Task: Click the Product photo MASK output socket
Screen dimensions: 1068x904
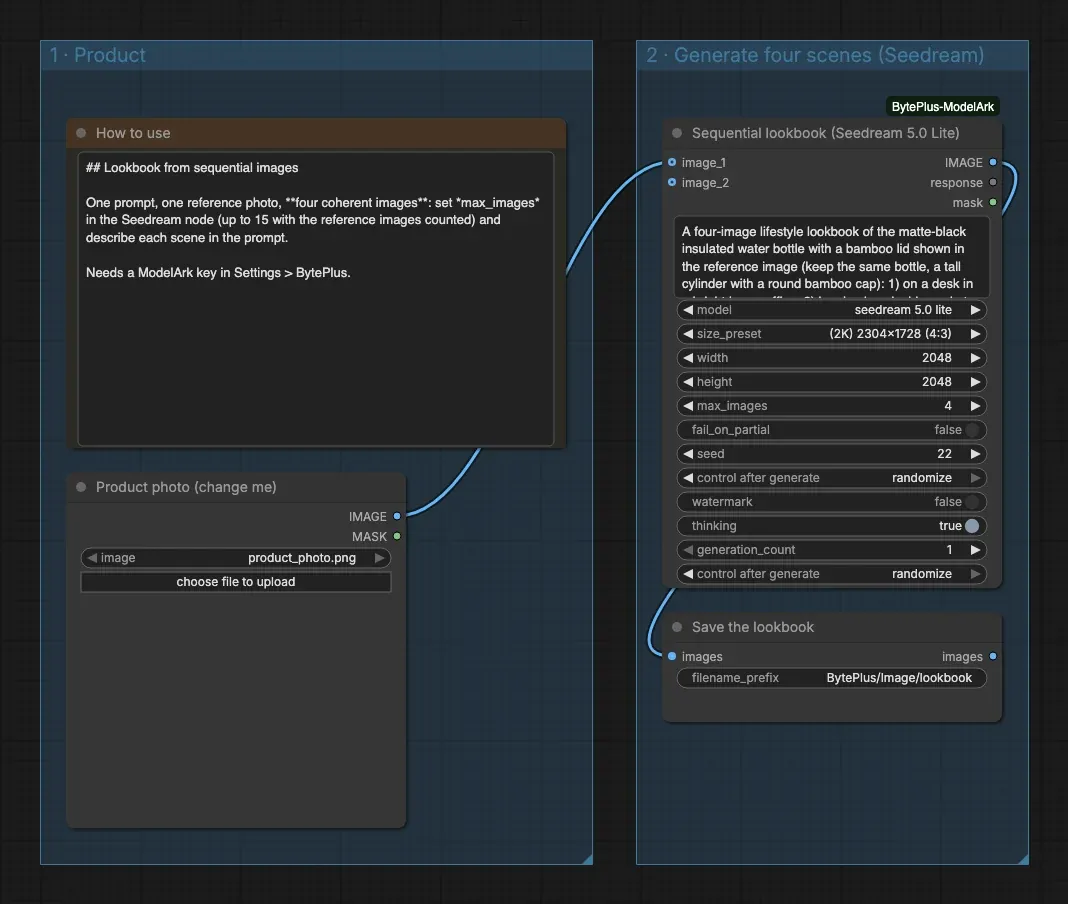Action: 397,536
